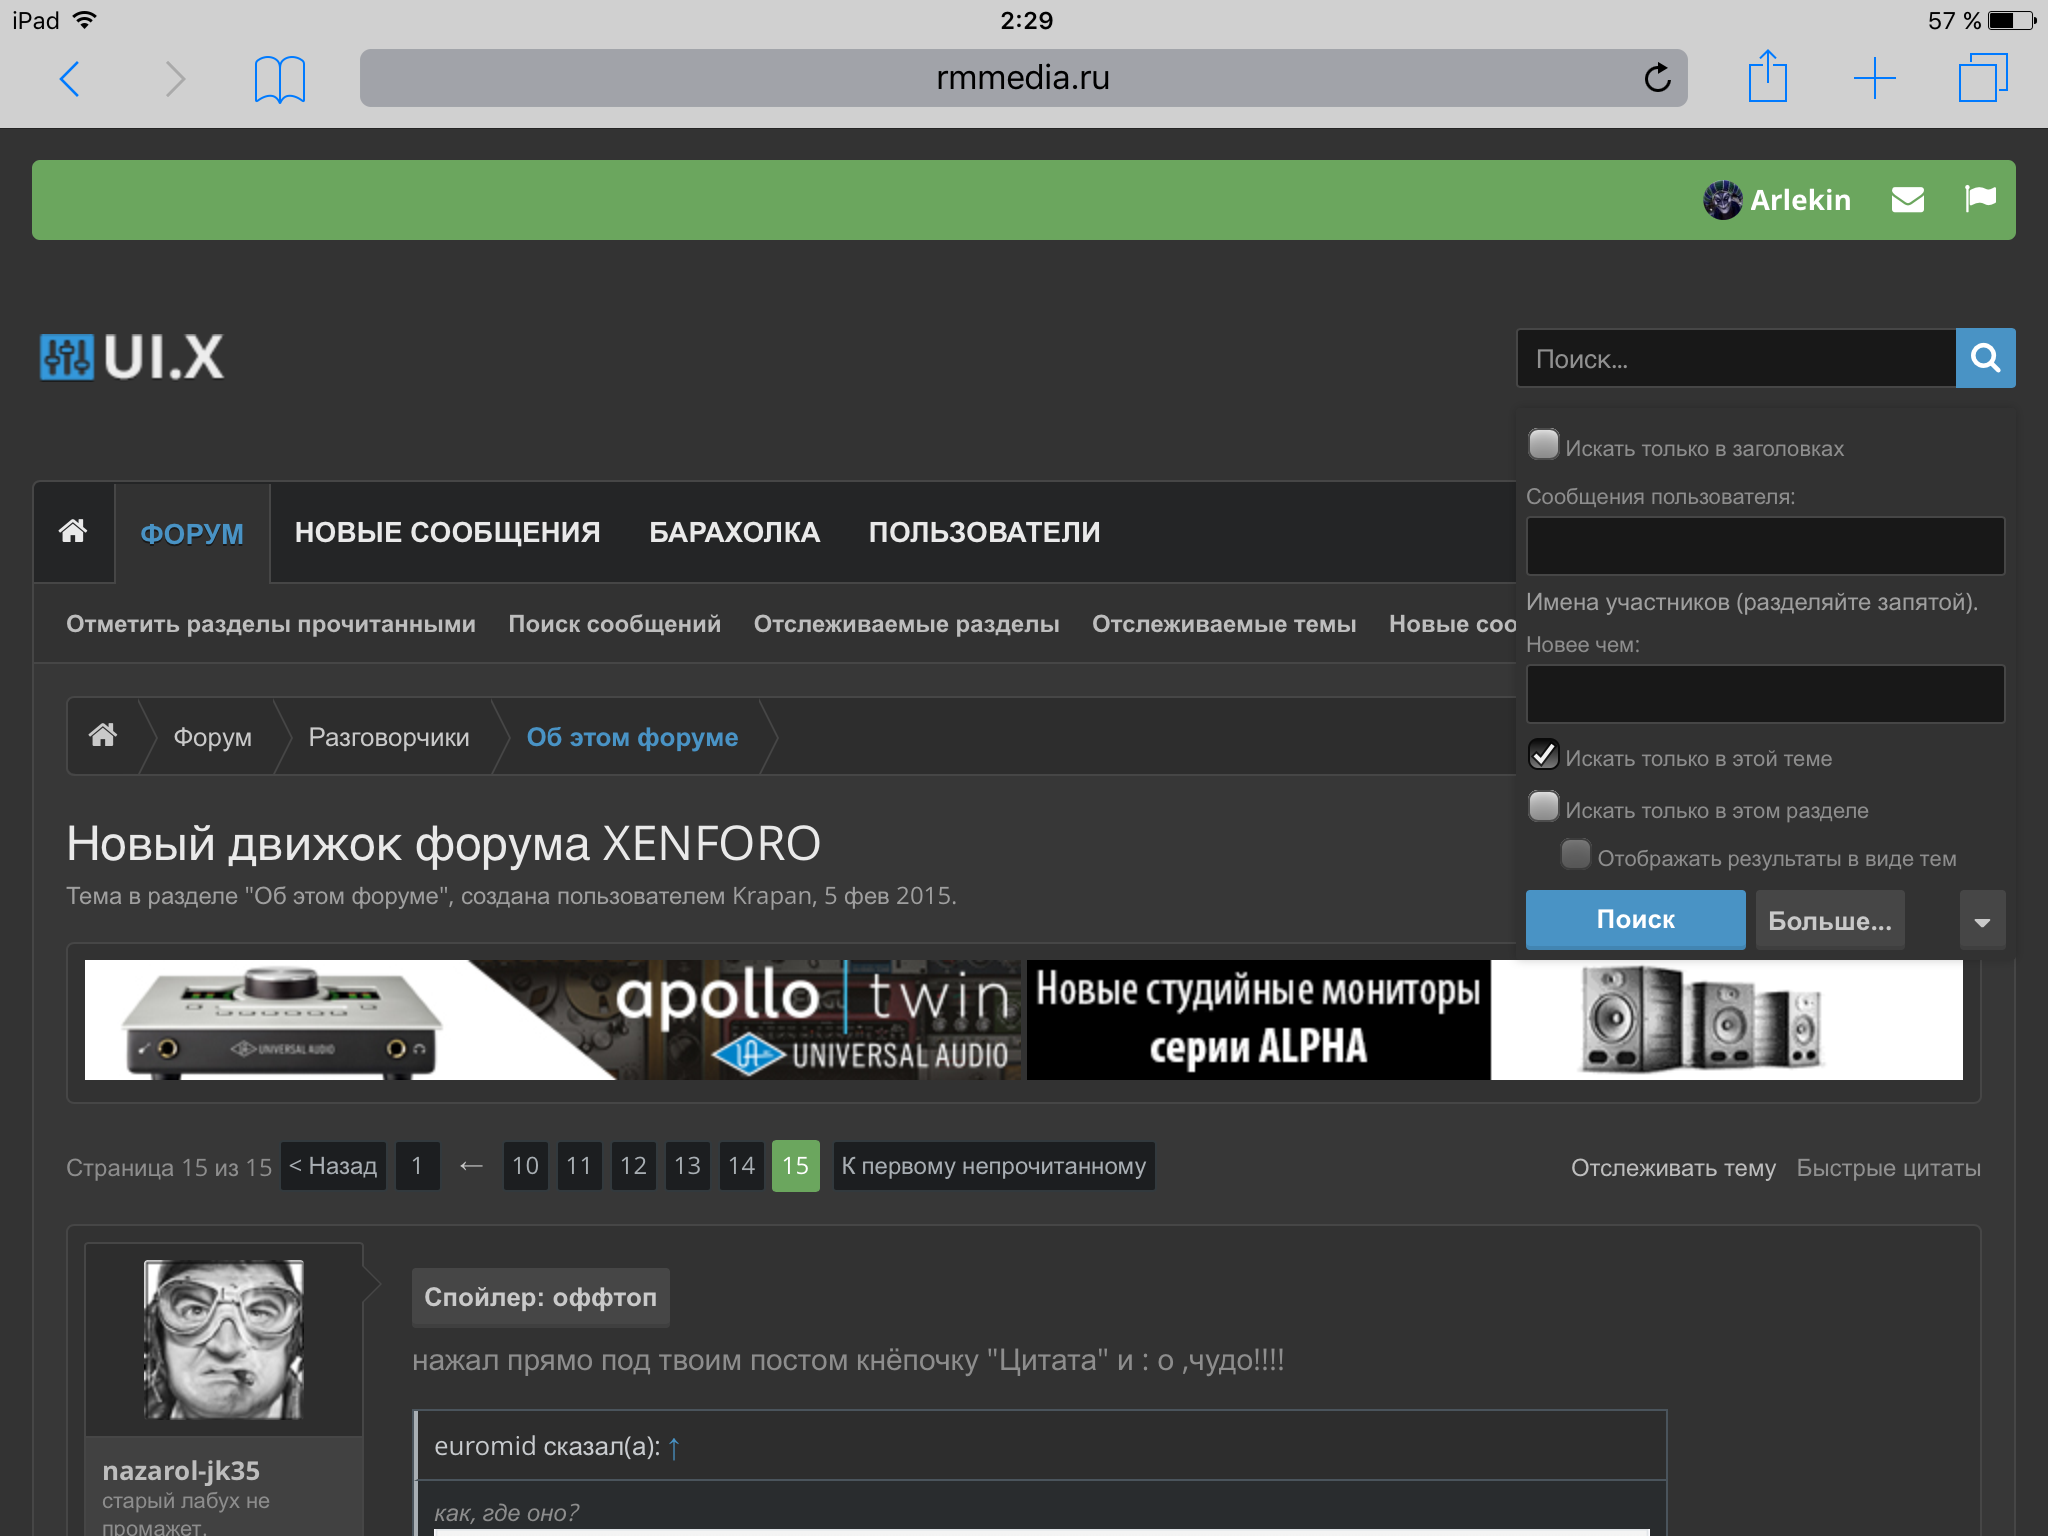
Task: Open the Arlekin user menu
Action: pos(1778,200)
